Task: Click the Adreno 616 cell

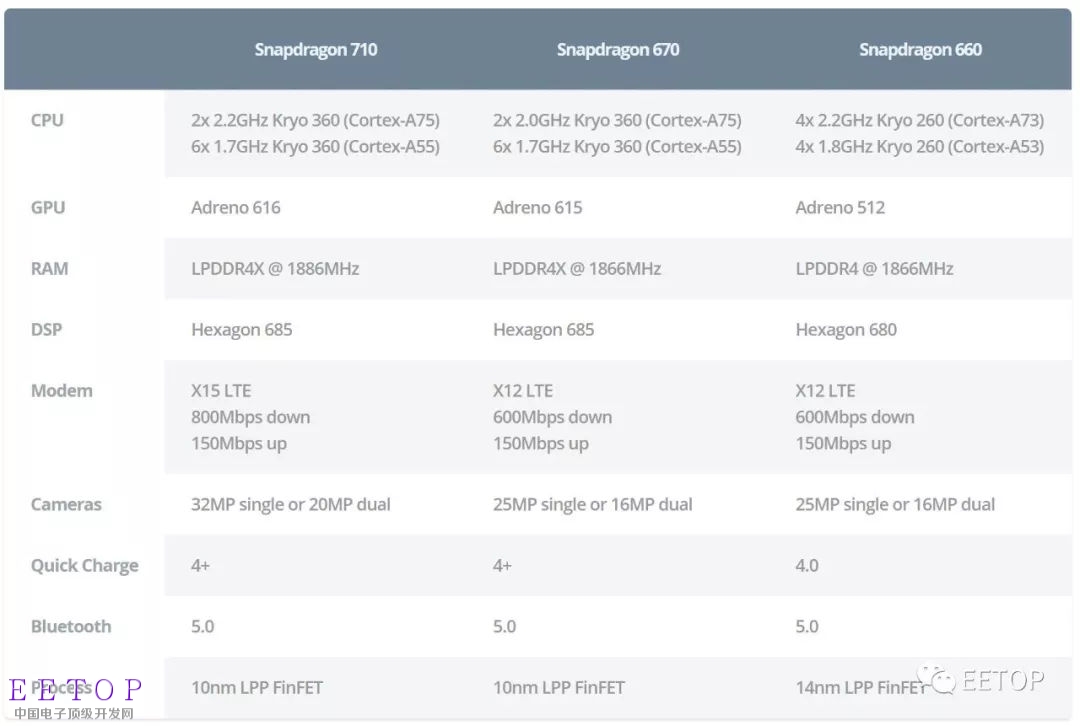Action: tap(236, 207)
